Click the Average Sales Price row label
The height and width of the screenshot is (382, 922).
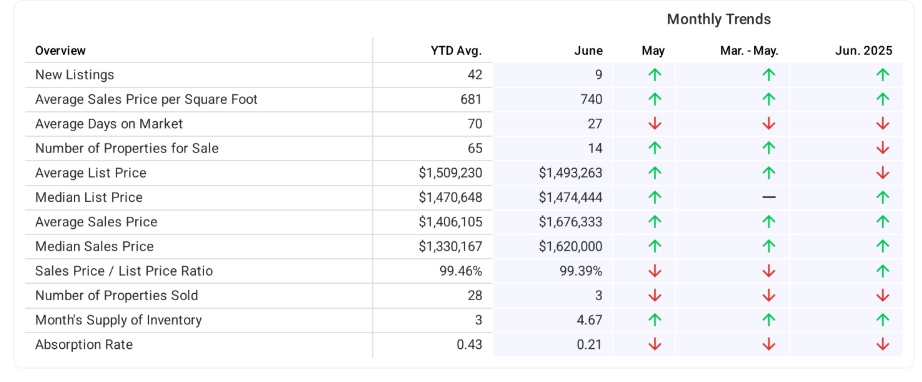point(96,222)
